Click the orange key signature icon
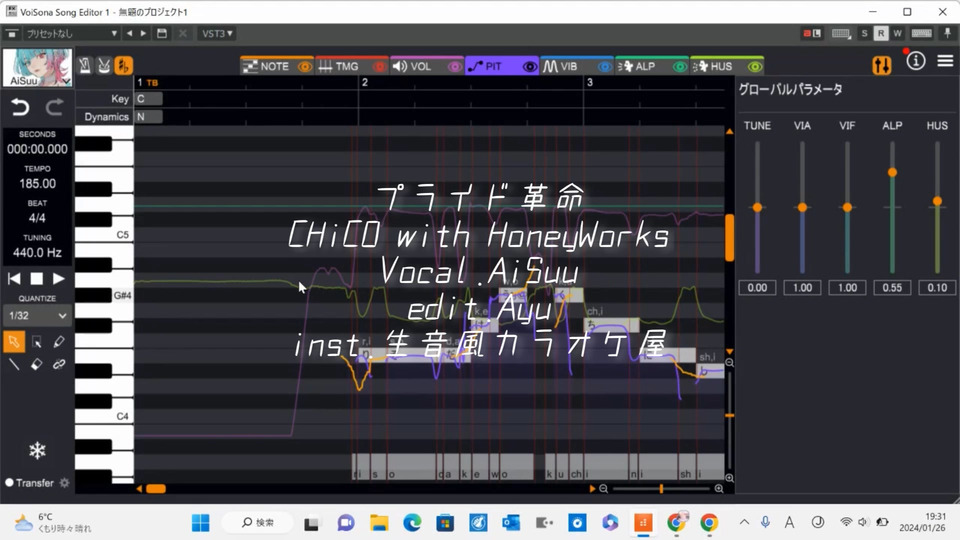 tap(124, 66)
